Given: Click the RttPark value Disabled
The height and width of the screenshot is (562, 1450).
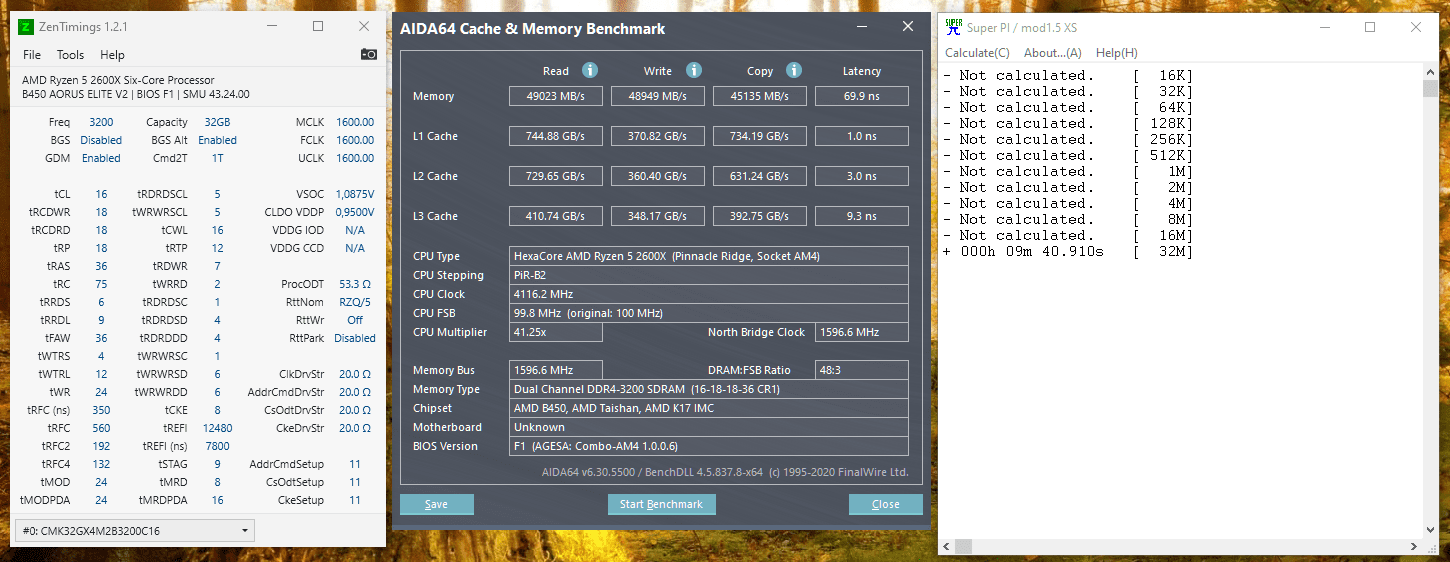Looking at the screenshot, I should 355,338.
